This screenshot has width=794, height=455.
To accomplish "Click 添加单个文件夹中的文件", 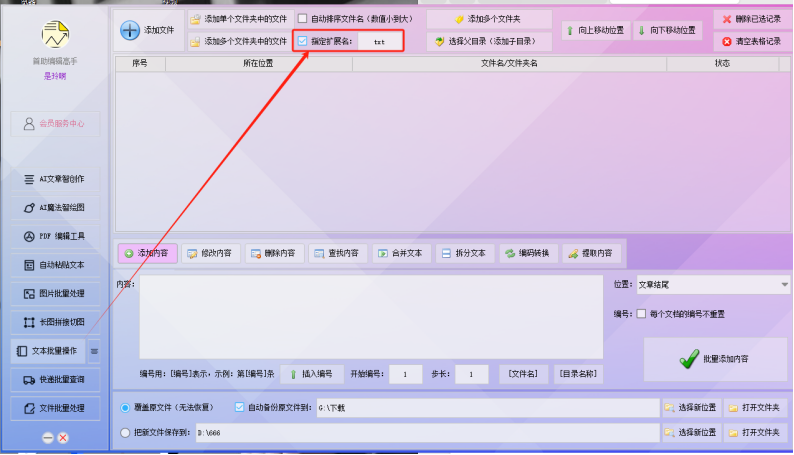I will (239, 19).
